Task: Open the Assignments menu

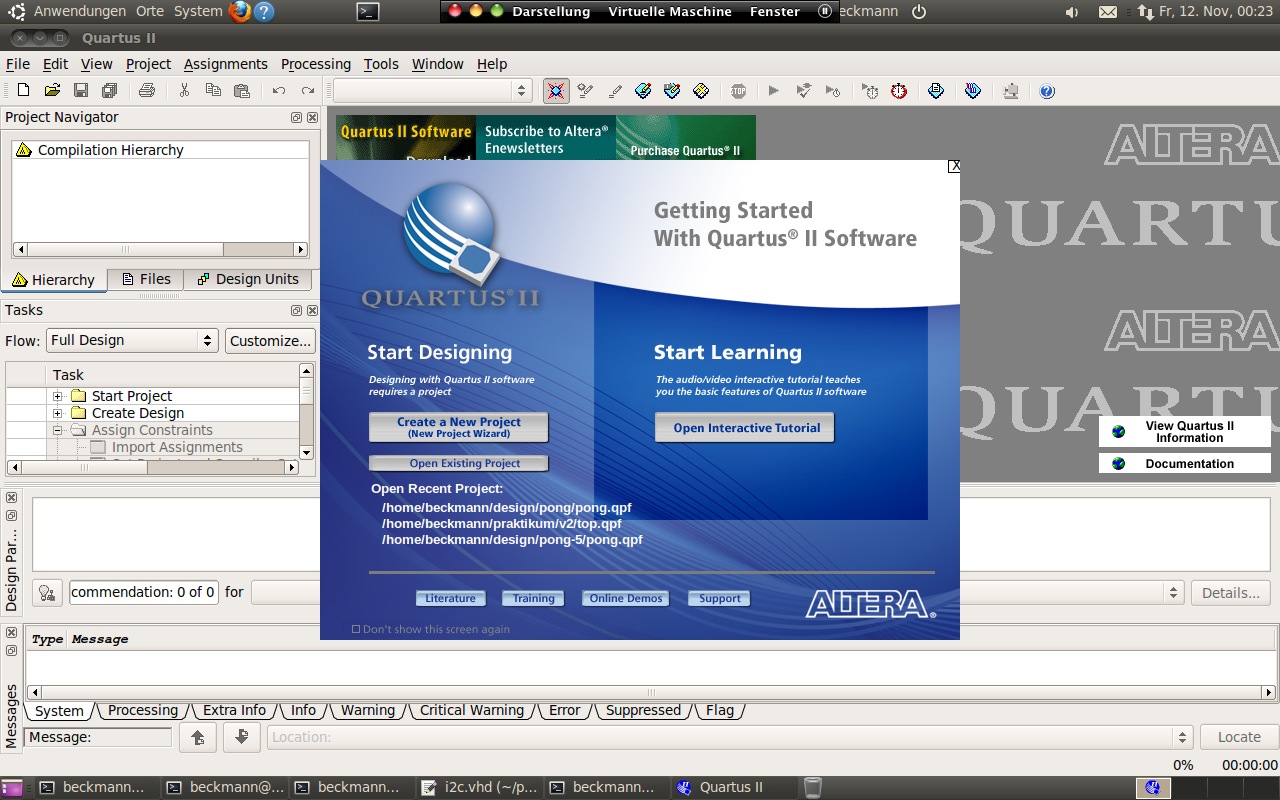Action: point(225,64)
